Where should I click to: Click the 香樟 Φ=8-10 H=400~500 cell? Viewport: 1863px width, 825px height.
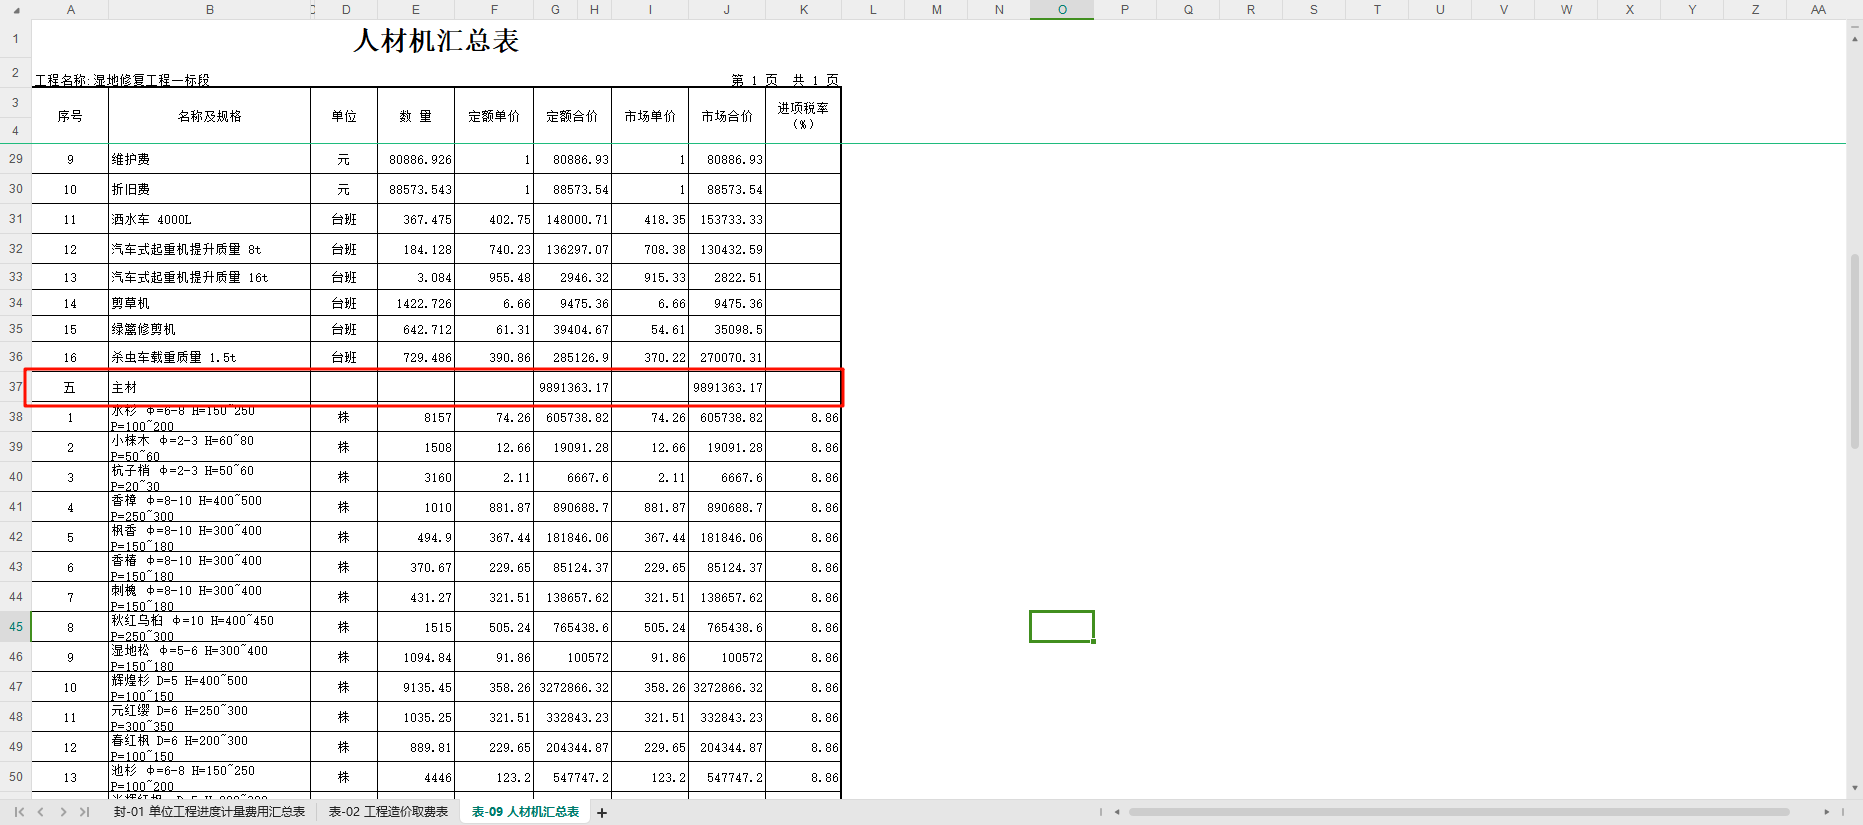(x=210, y=507)
